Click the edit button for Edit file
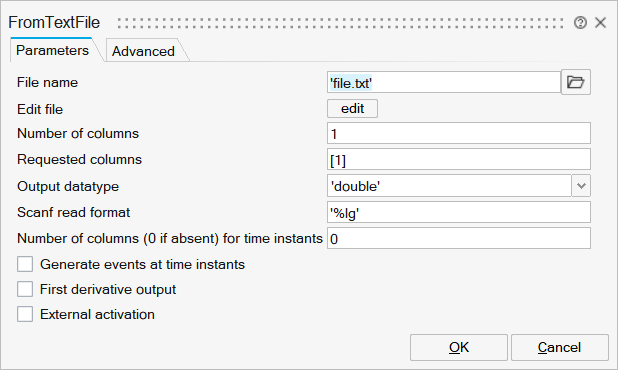Screen dimensions: 618x370 coord(352,108)
